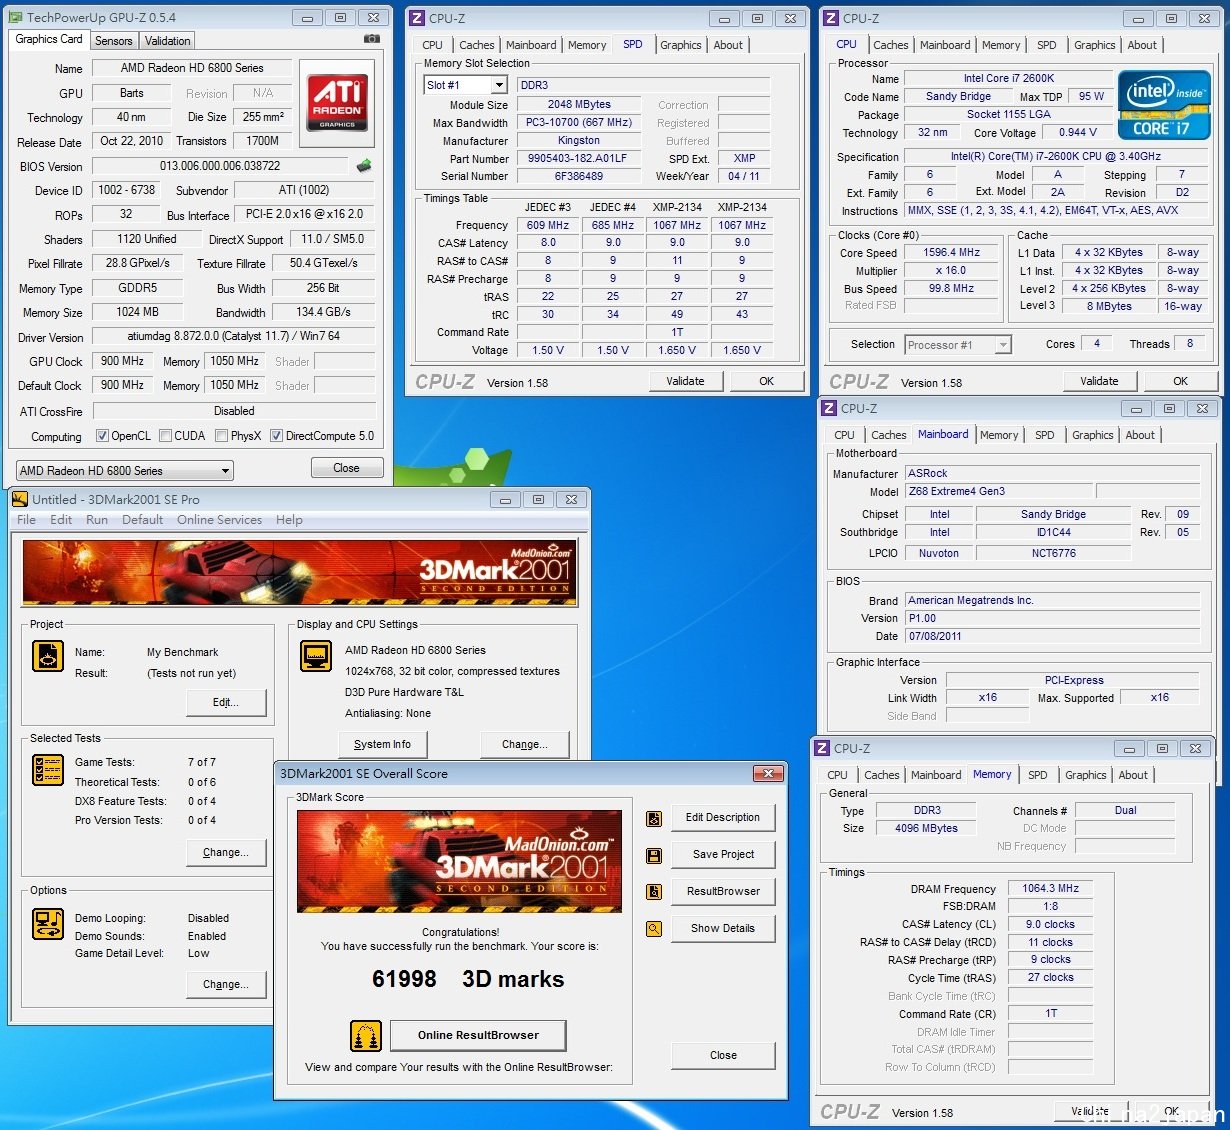Click the Intel Core i7 logo in CPU-Z
The image size is (1230, 1130).
1164,105
